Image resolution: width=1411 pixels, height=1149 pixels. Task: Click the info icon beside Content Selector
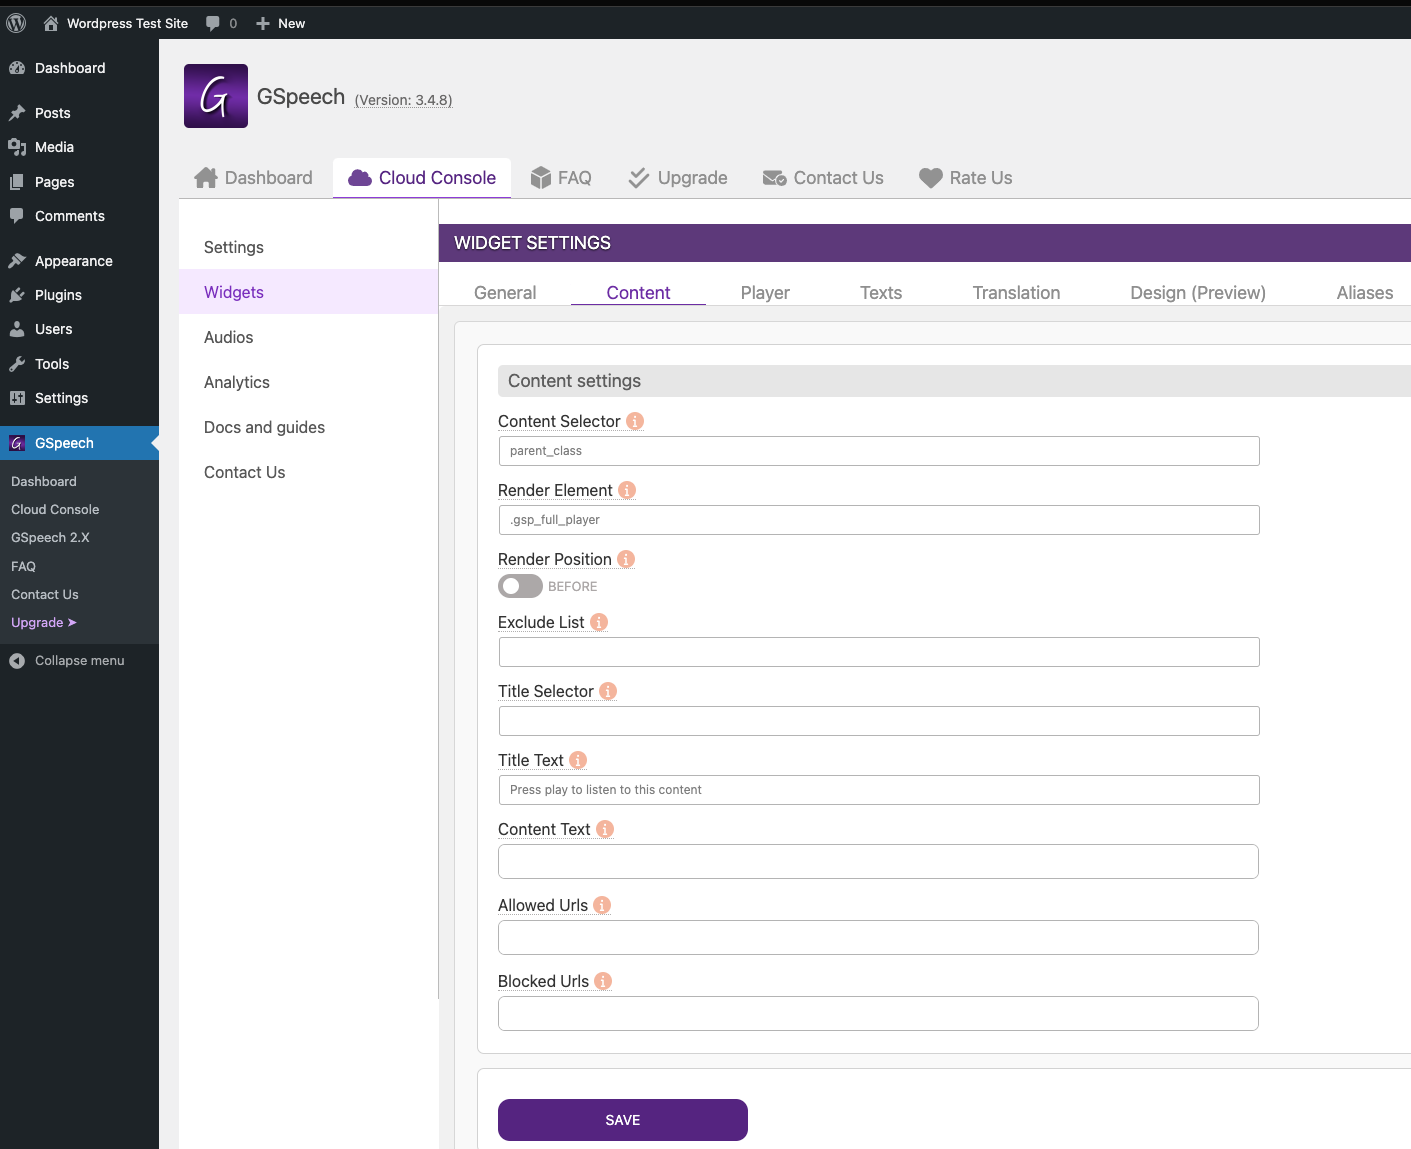635,421
